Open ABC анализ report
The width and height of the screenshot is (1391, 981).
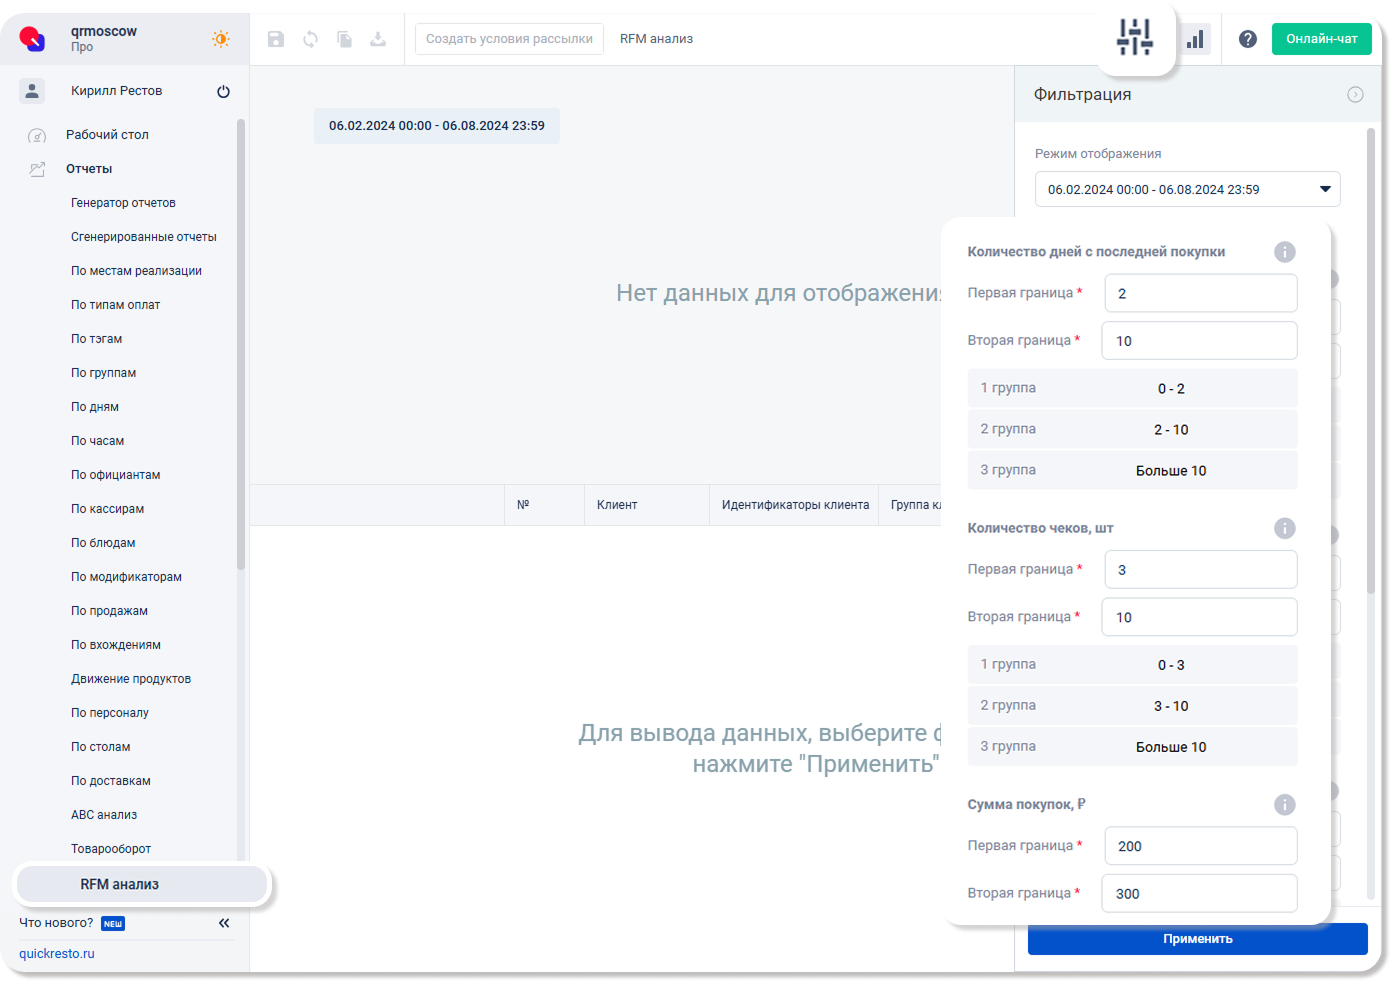[104, 815]
